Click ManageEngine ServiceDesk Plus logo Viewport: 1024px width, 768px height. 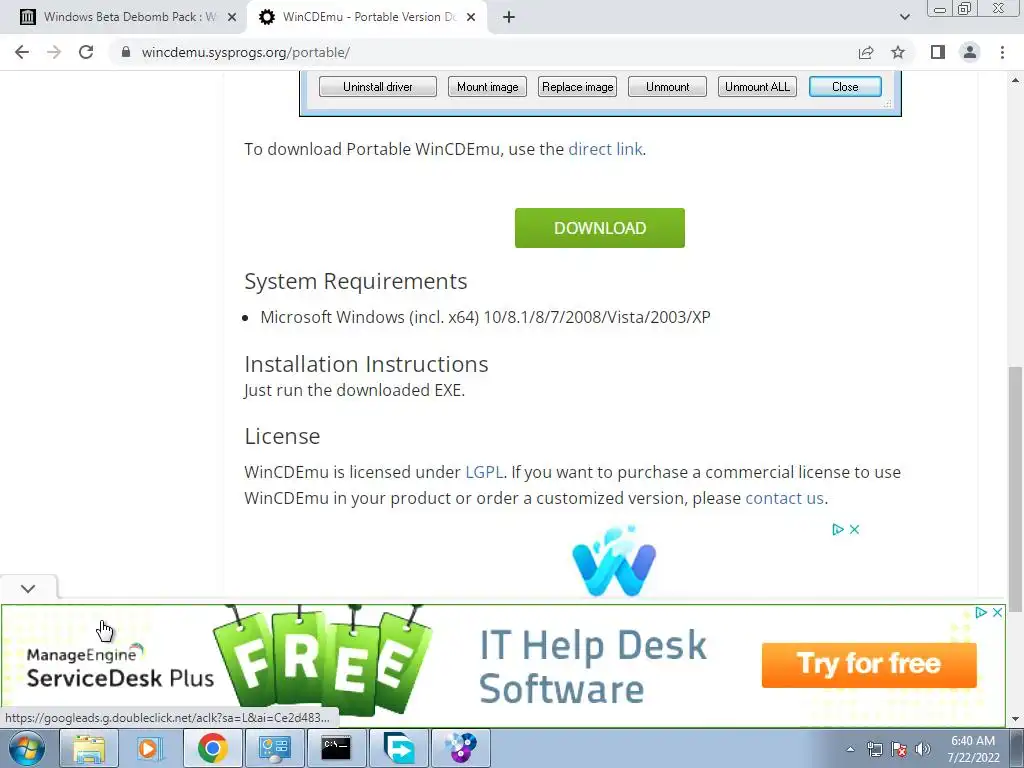click(120, 667)
